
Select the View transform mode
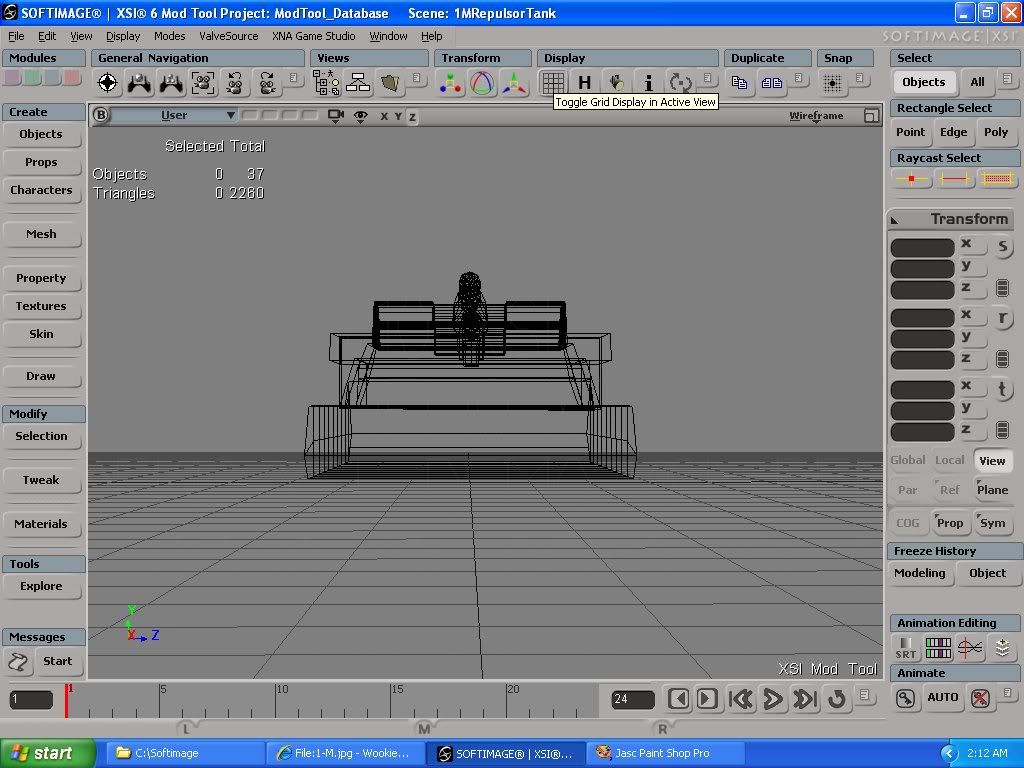coord(992,460)
